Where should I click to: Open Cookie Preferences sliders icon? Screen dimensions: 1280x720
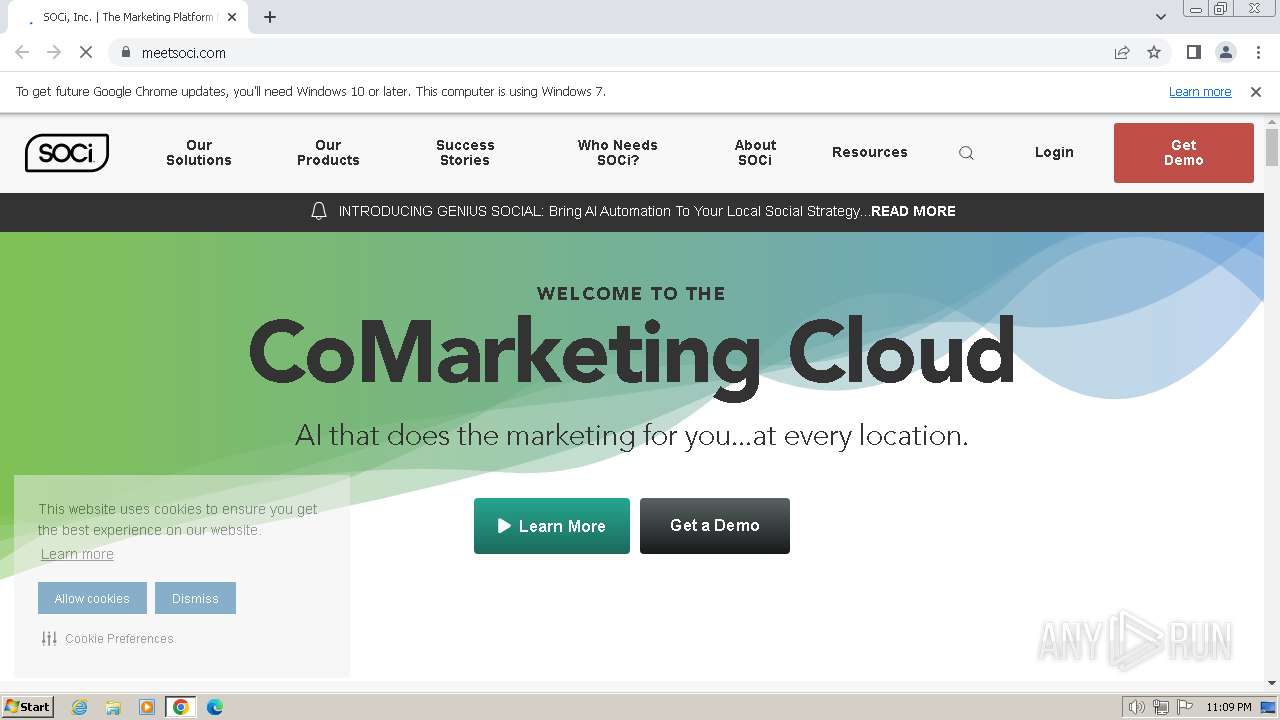(x=49, y=638)
